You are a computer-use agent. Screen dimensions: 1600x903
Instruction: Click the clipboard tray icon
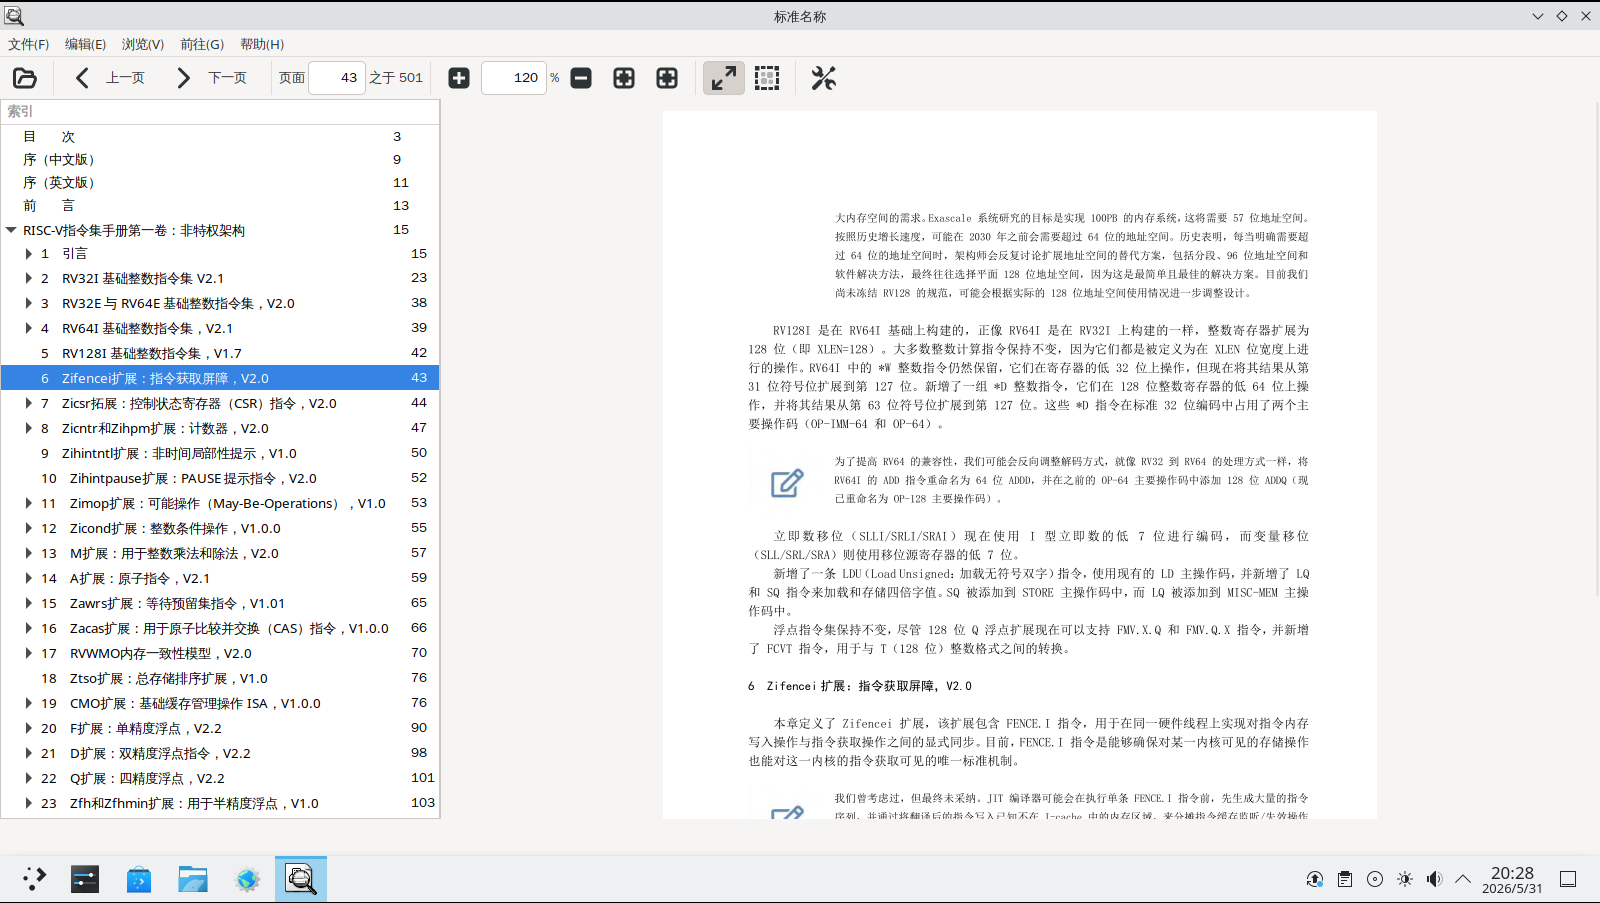[1345, 879]
